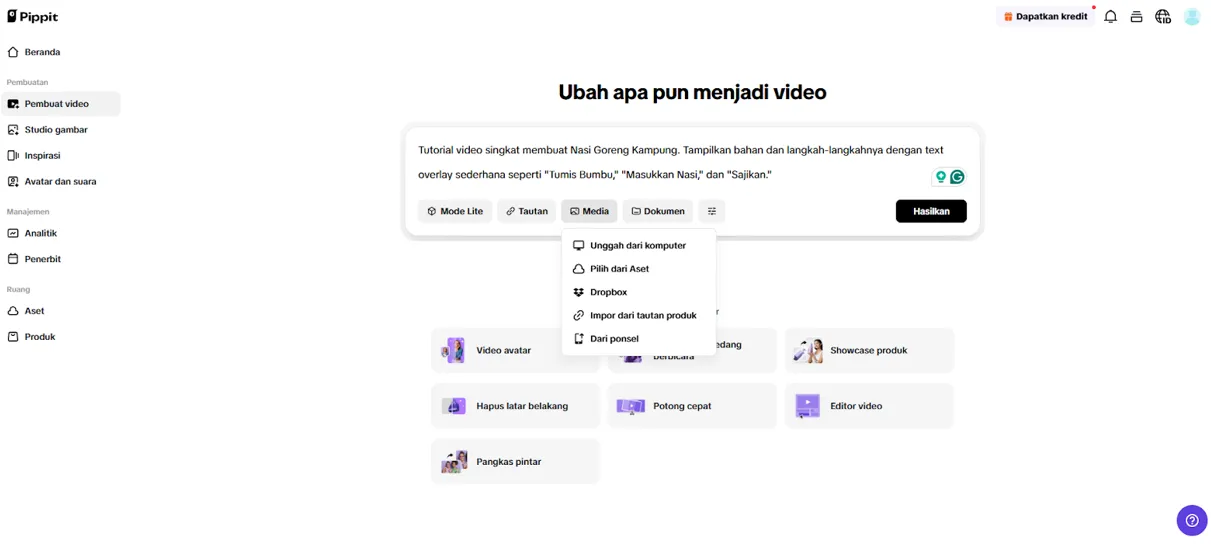Image resolution: width=1211 pixels, height=544 pixels.
Task: Open the settings sliders icon
Action: (x=711, y=211)
